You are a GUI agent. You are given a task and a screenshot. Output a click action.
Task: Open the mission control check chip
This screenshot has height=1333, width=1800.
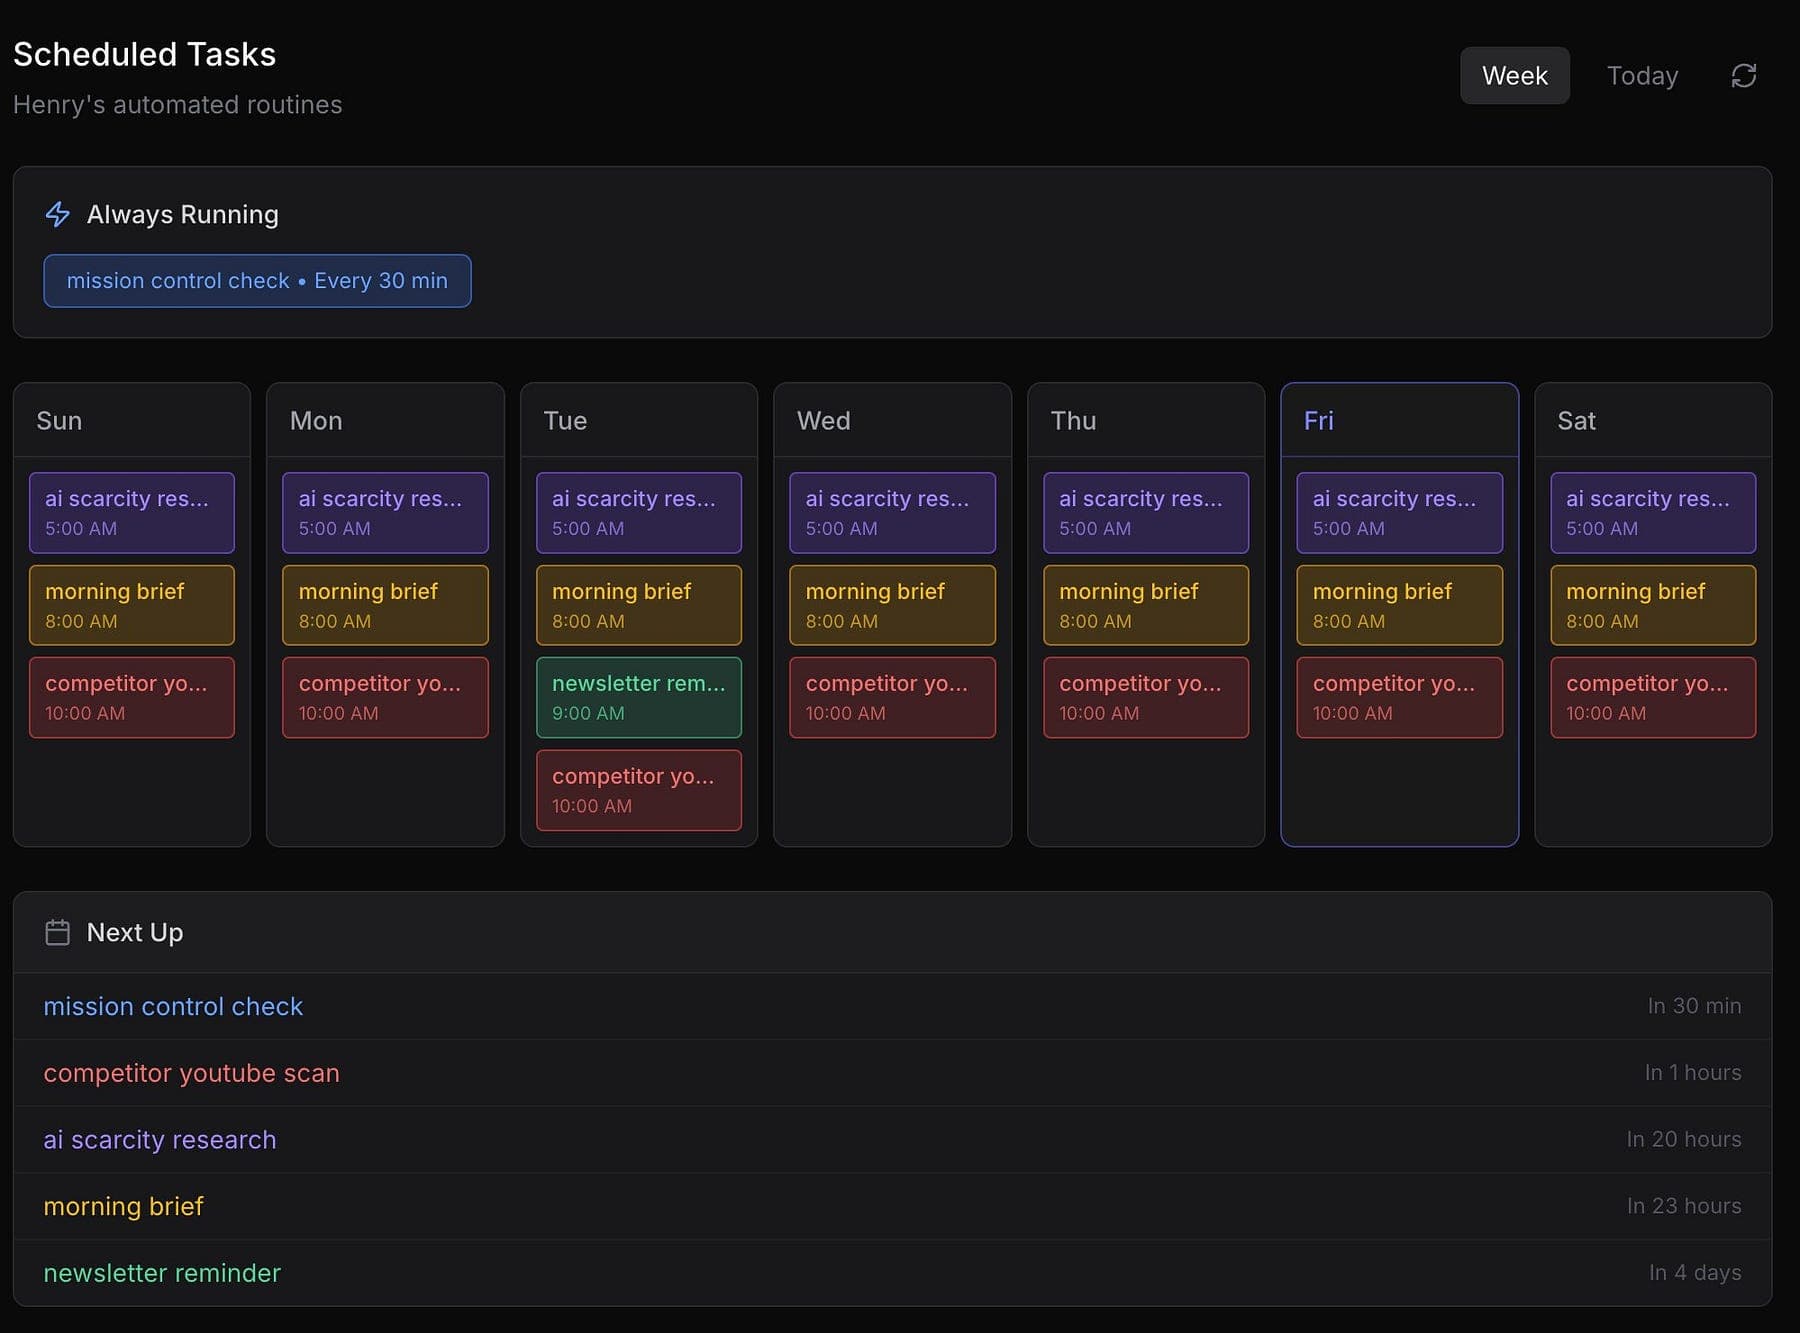point(257,281)
